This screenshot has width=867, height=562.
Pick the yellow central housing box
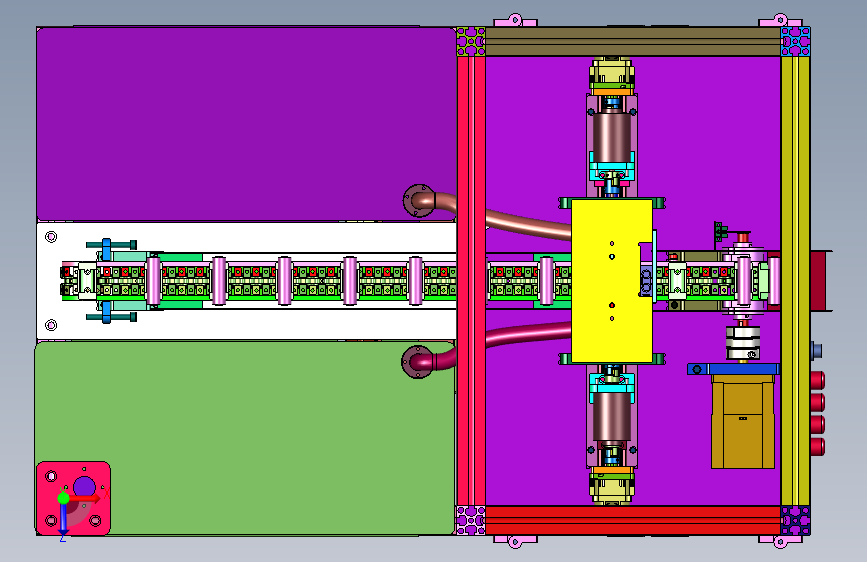(612, 280)
